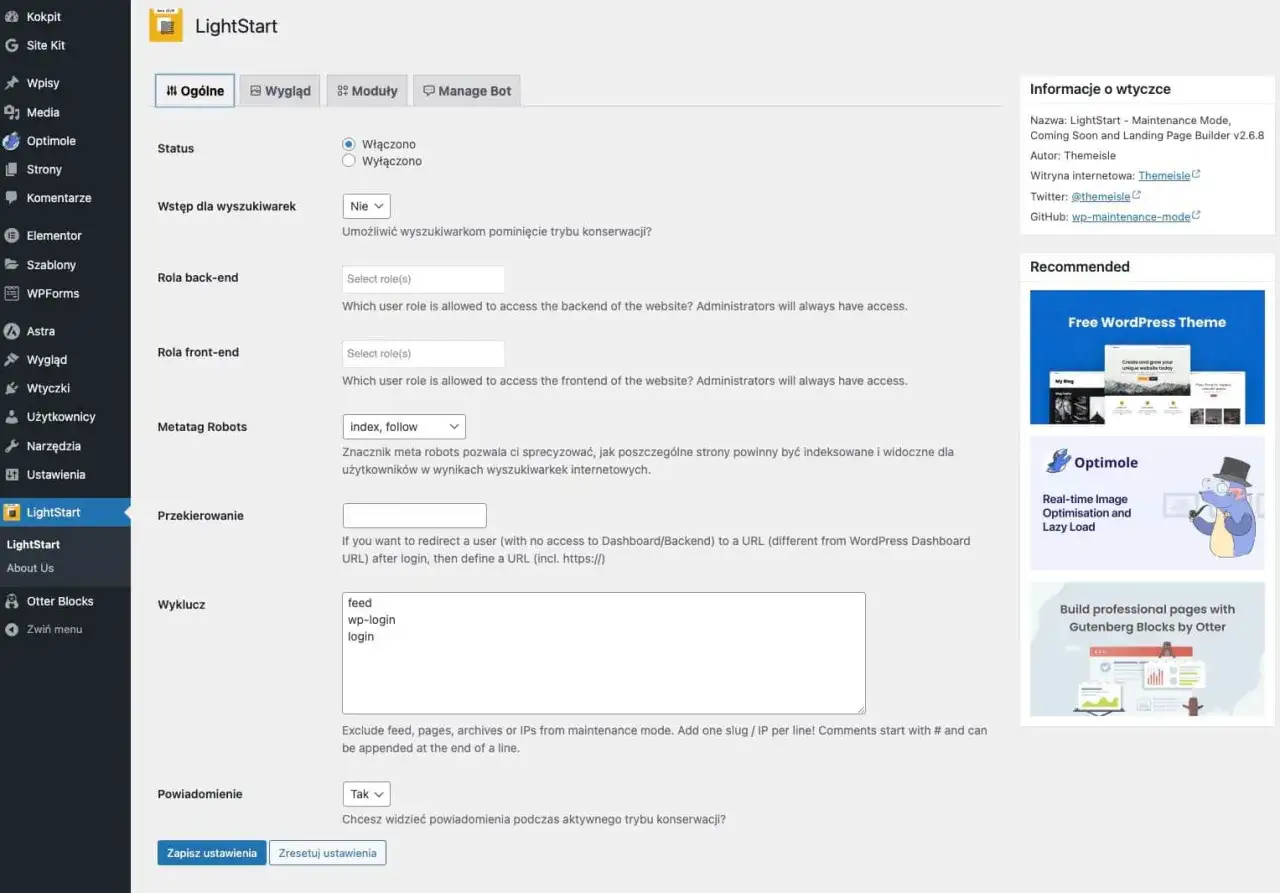Click the "Status" field label

click(176, 149)
